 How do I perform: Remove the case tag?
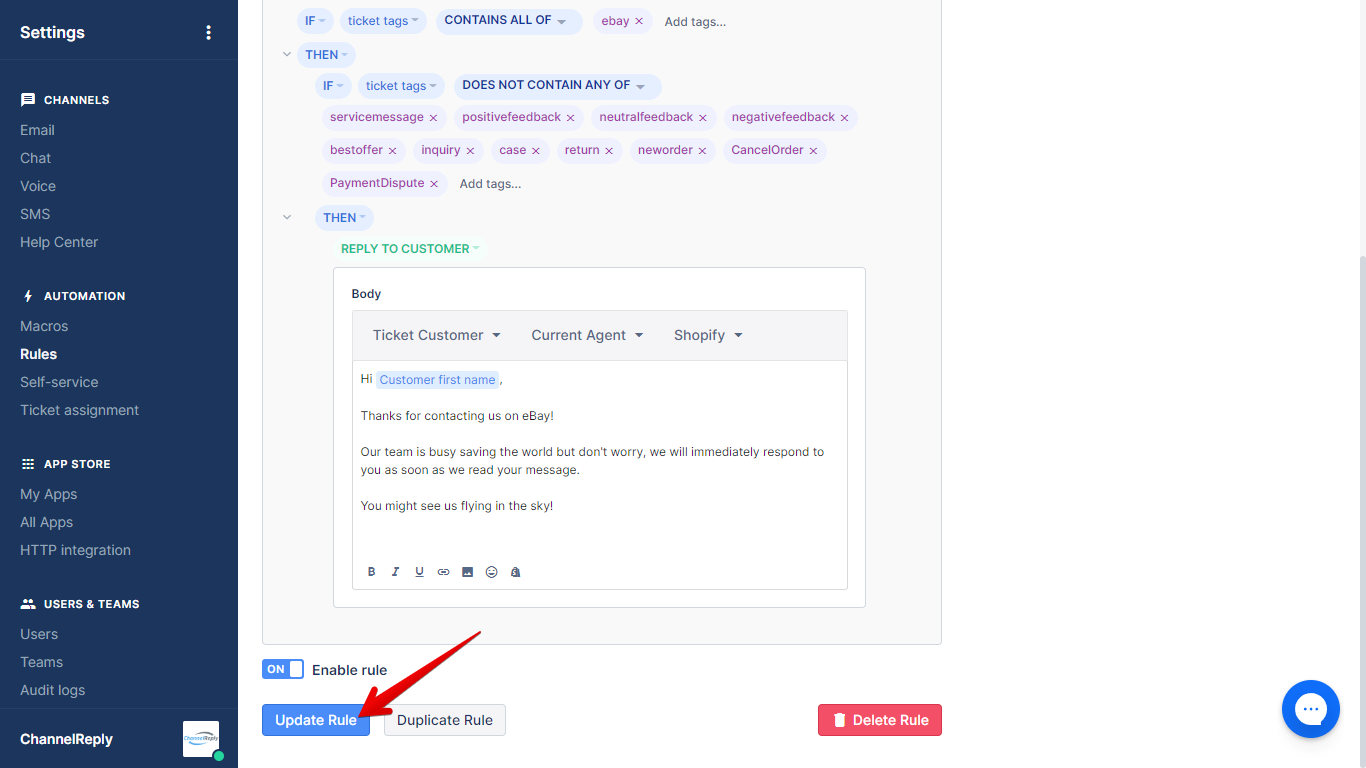[x=535, y=151]
